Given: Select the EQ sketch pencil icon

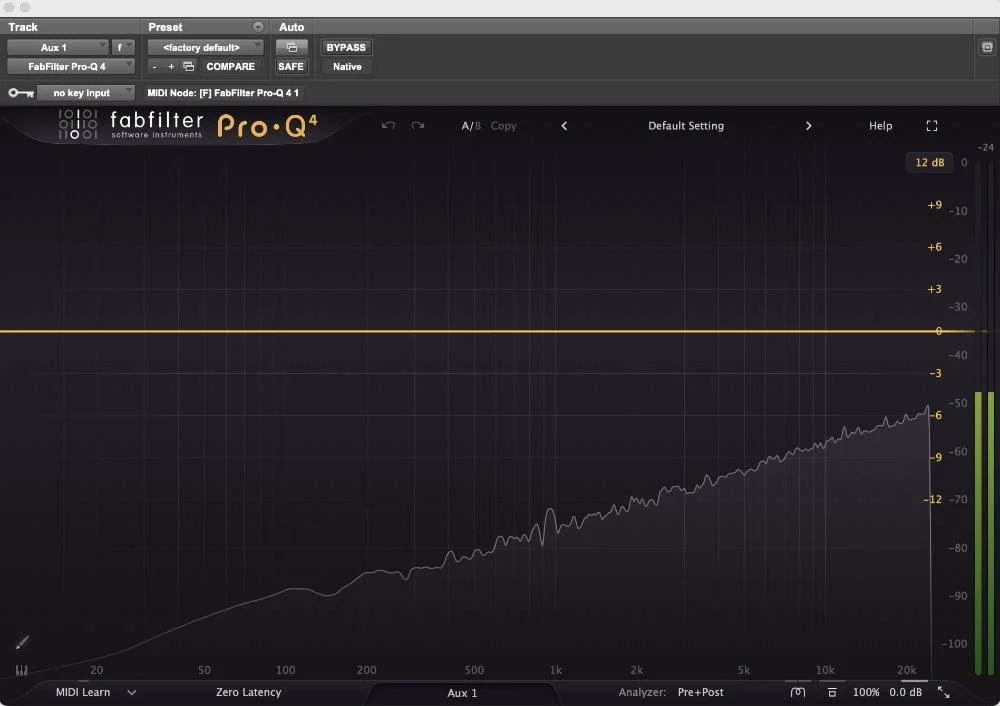Looking at the screenshot, I should click(22, 642).
